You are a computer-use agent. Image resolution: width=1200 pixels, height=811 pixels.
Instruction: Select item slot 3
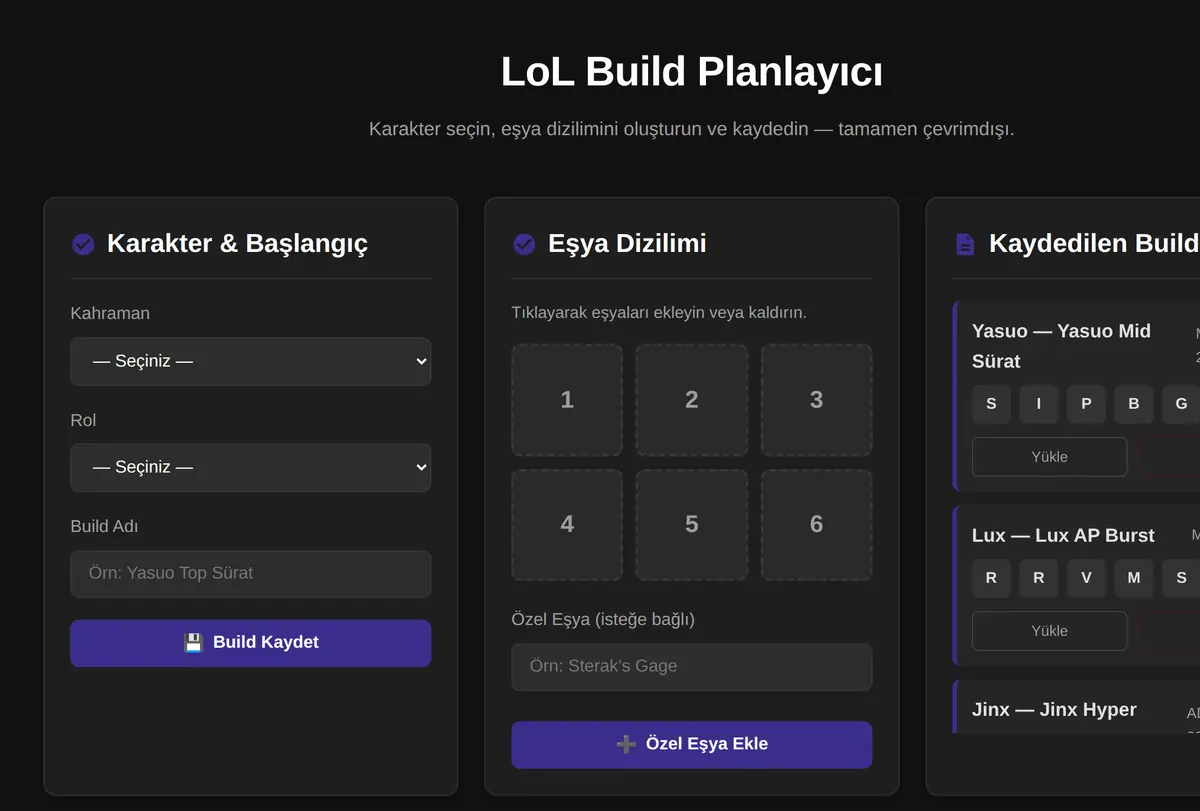[817, 400]
